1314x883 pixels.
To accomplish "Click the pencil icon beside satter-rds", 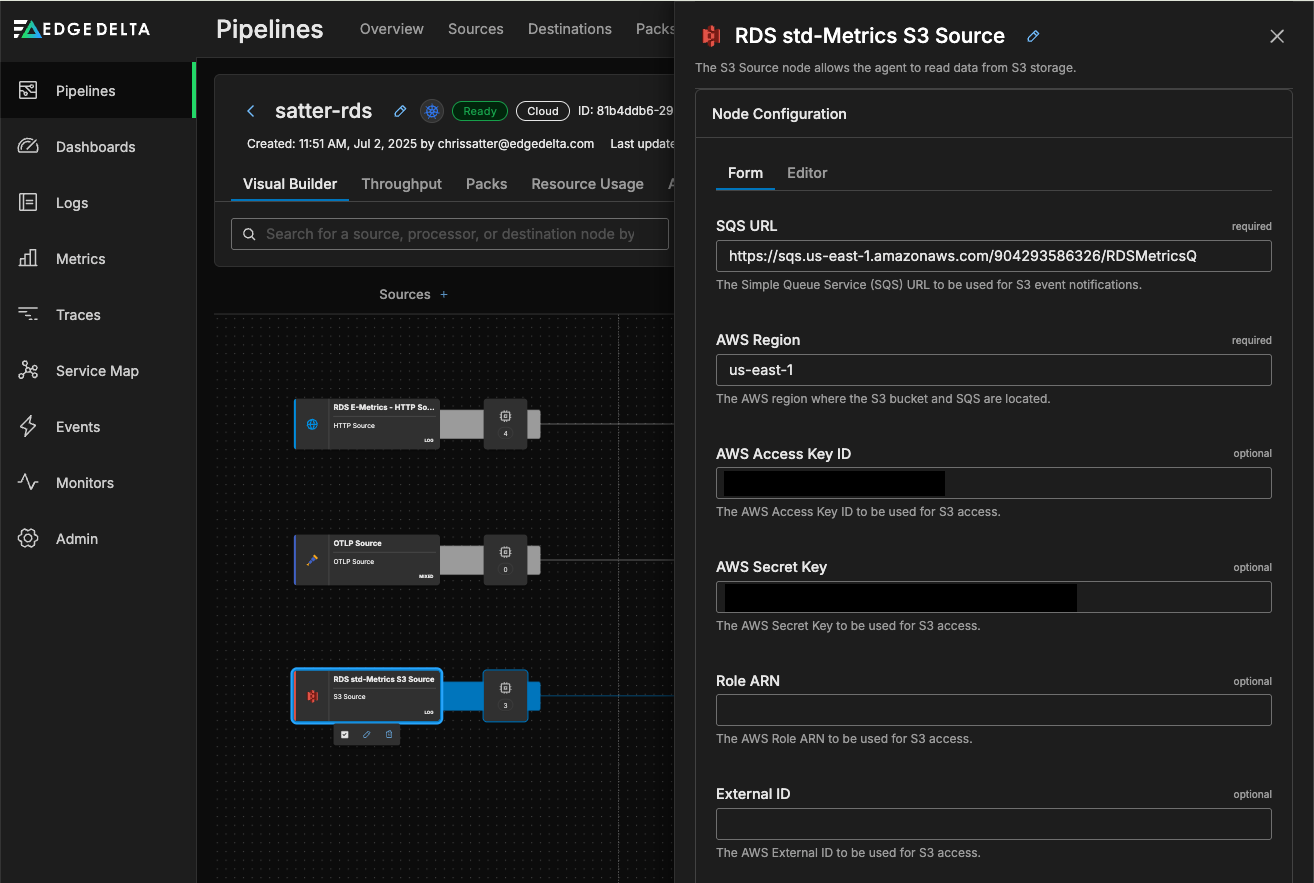I will pyautogui.click(x=400, y=111).
